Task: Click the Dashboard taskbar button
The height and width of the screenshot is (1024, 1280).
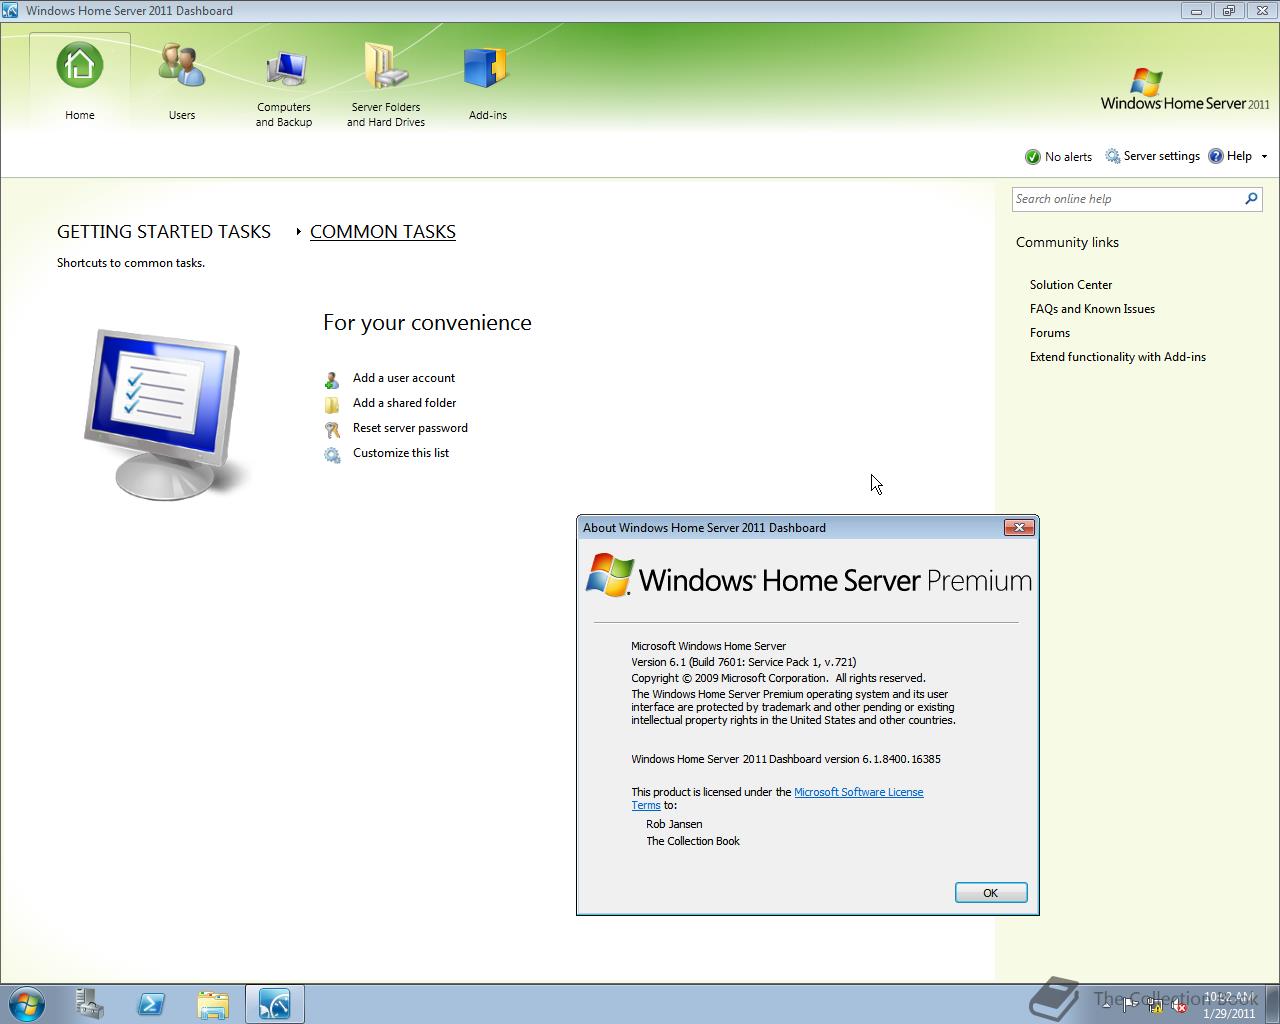Action: (274, 1004)
